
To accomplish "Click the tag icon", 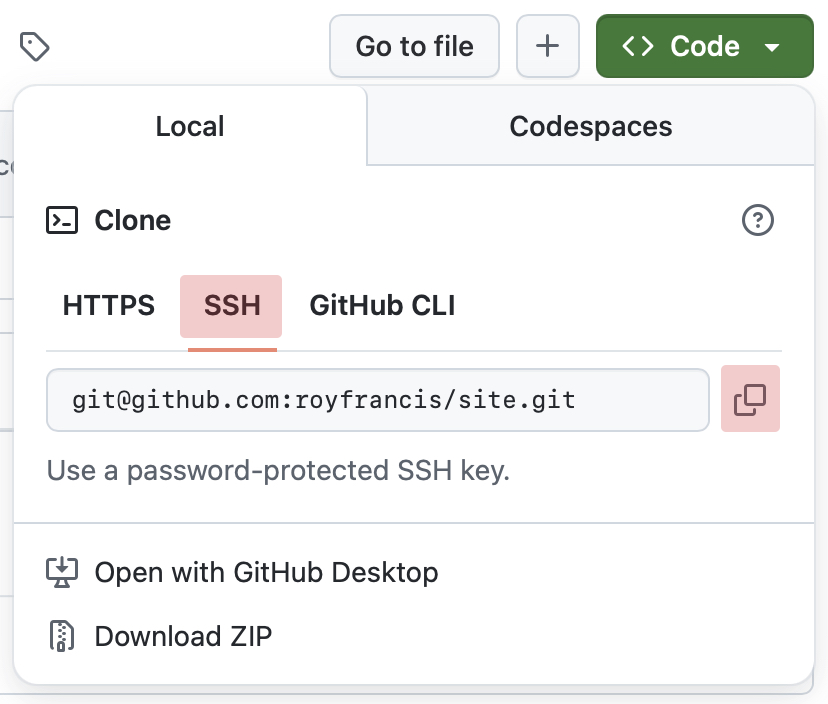I will [x=35, y=46].
